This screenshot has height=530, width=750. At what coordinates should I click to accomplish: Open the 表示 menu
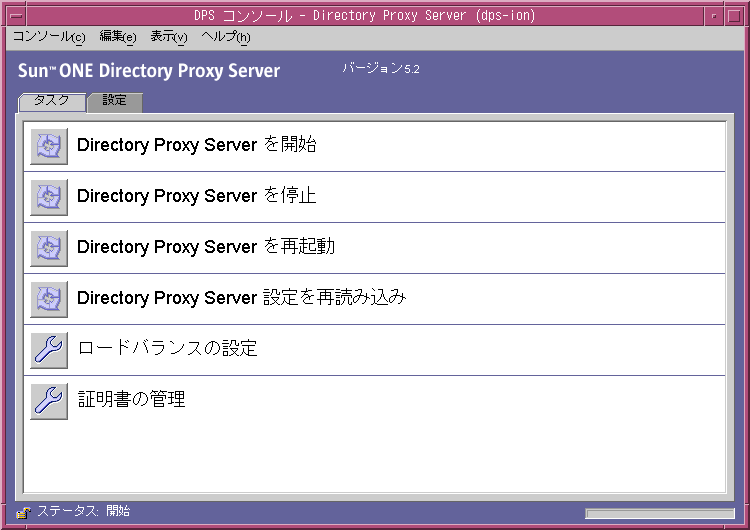(169, 37)
